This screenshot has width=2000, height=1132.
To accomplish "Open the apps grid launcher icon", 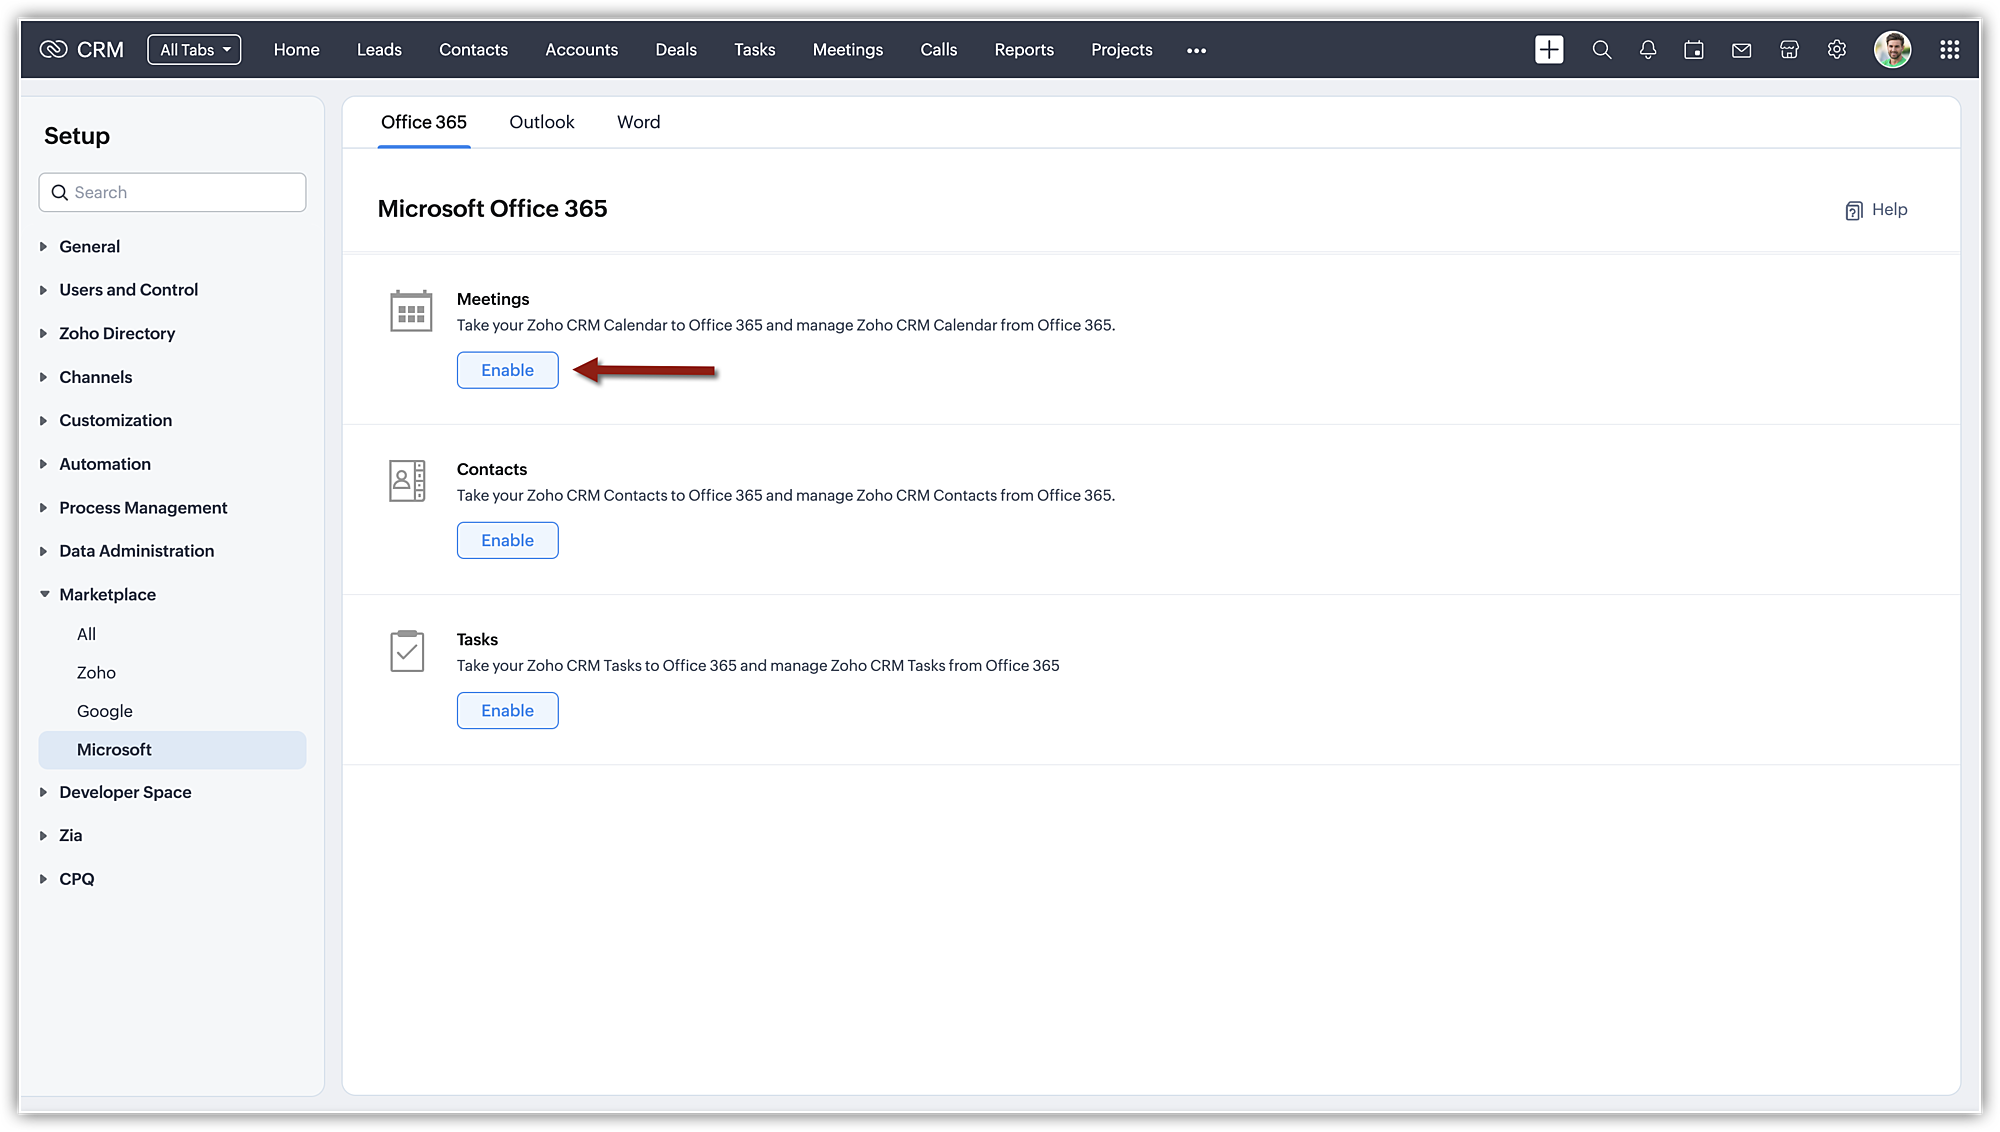I will click(x=1949, y=49).
